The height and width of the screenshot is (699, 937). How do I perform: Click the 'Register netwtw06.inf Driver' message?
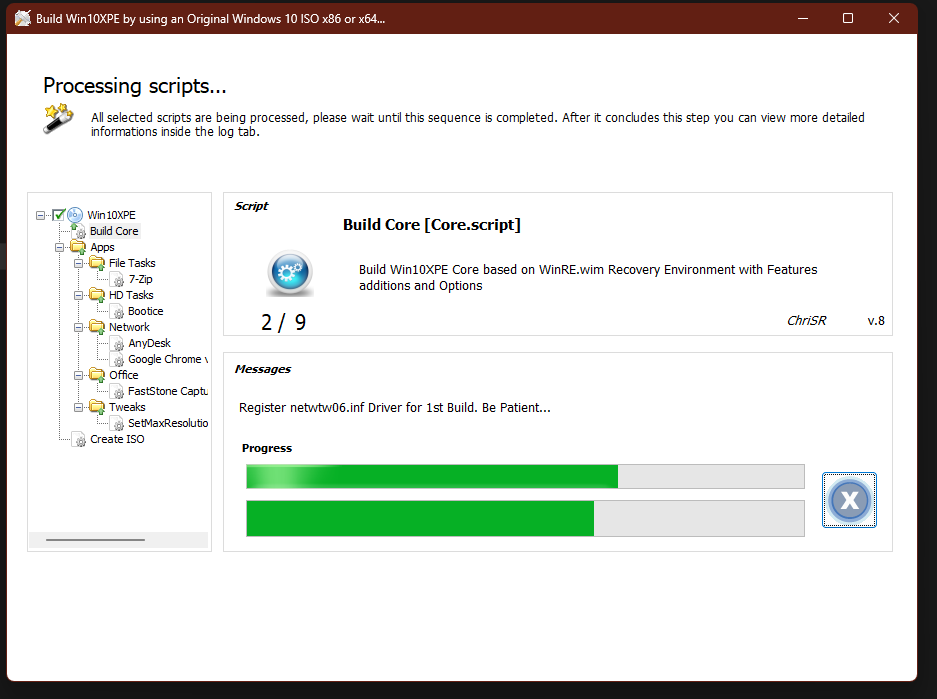pyautogui.click(x=394, y=407)
